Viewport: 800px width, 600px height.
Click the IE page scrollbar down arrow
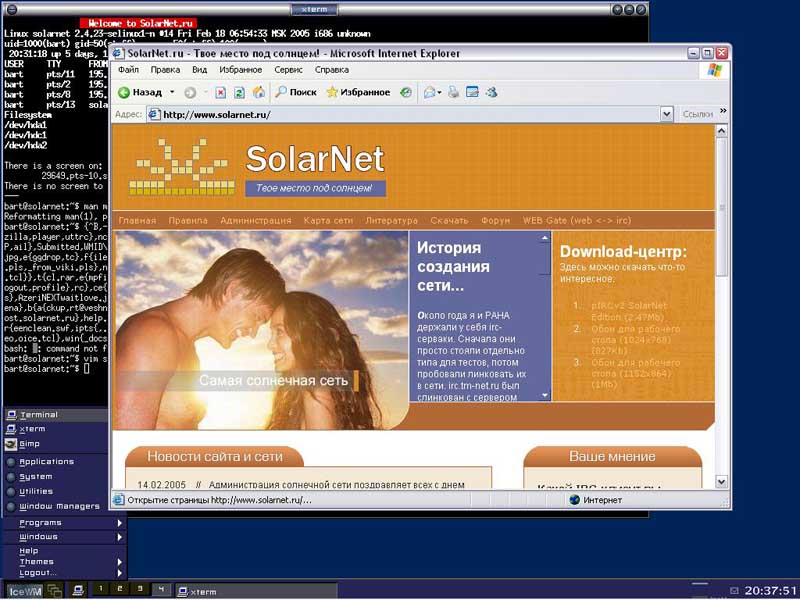[721, 481]
